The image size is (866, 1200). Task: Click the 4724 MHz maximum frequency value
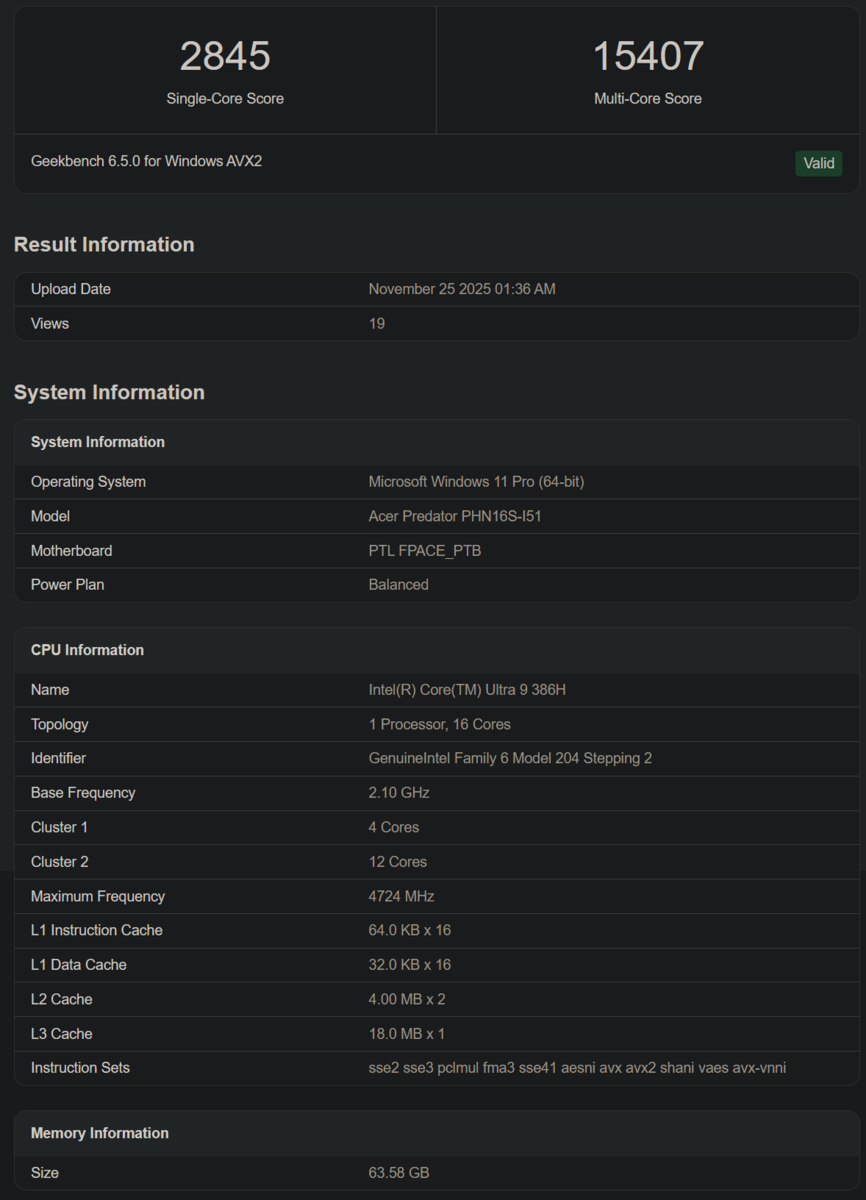(401, 896)
